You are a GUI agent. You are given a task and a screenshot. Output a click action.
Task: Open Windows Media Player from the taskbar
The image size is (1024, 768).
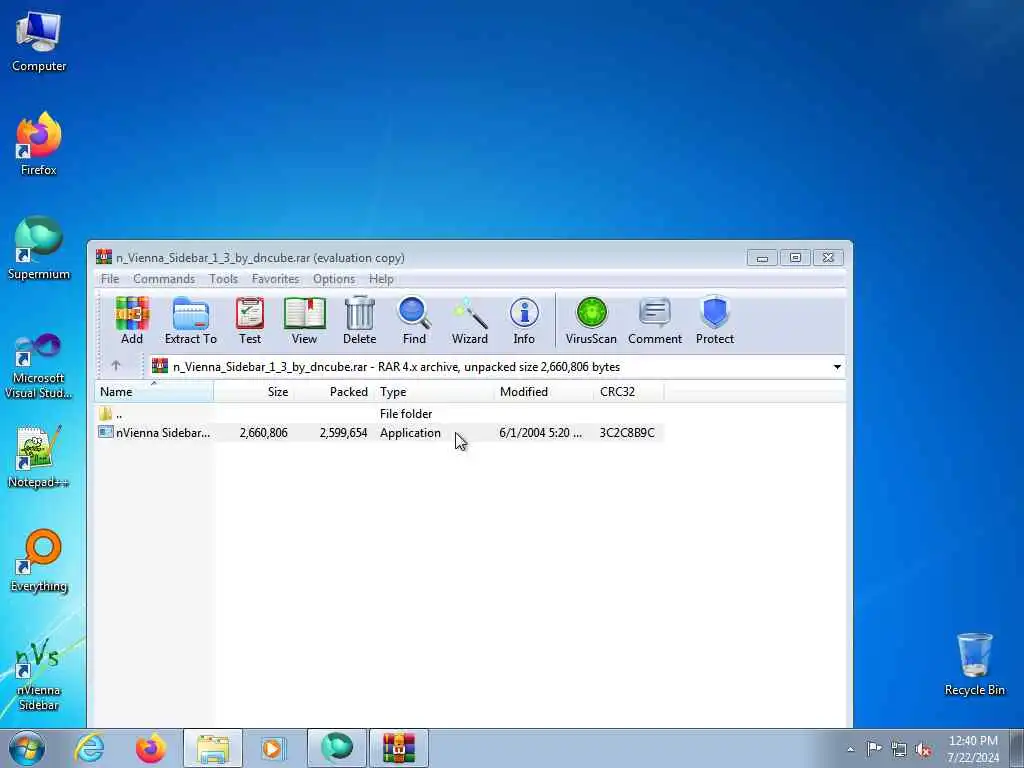(273, 748)
